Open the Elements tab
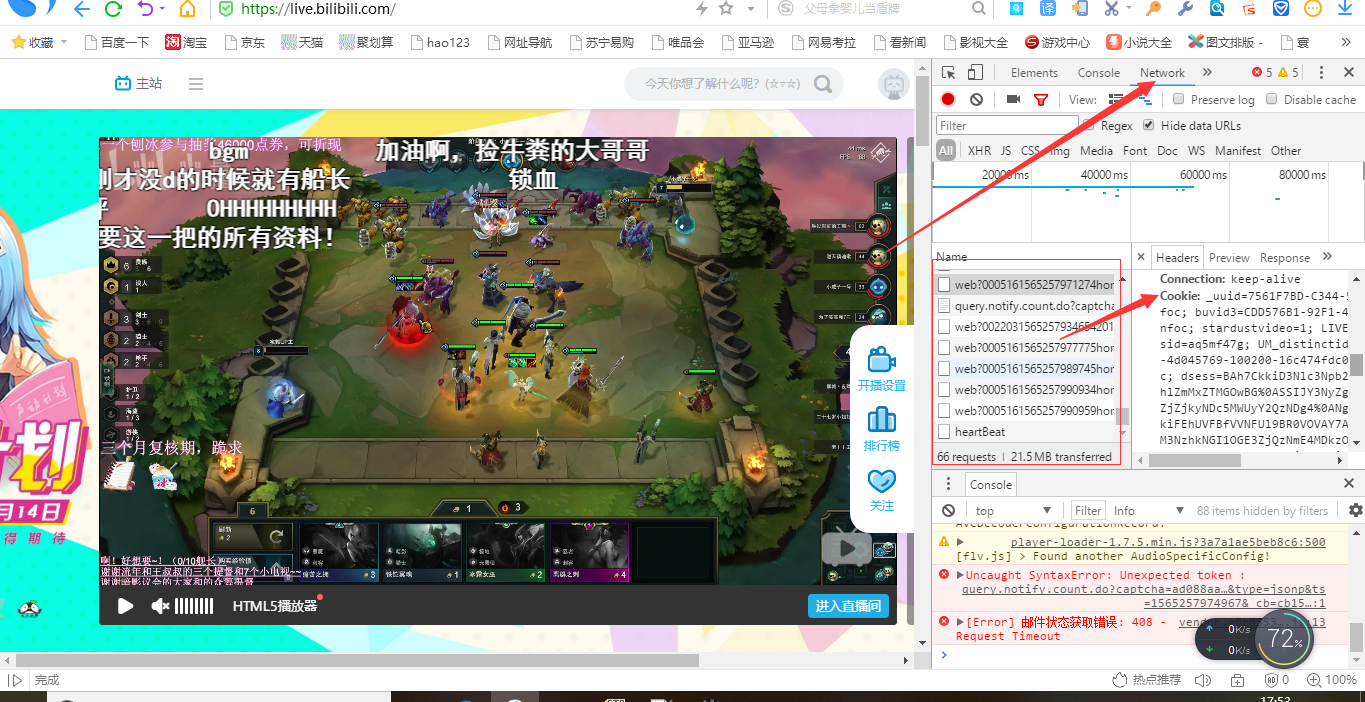1365x702 pixels. 1034,72
